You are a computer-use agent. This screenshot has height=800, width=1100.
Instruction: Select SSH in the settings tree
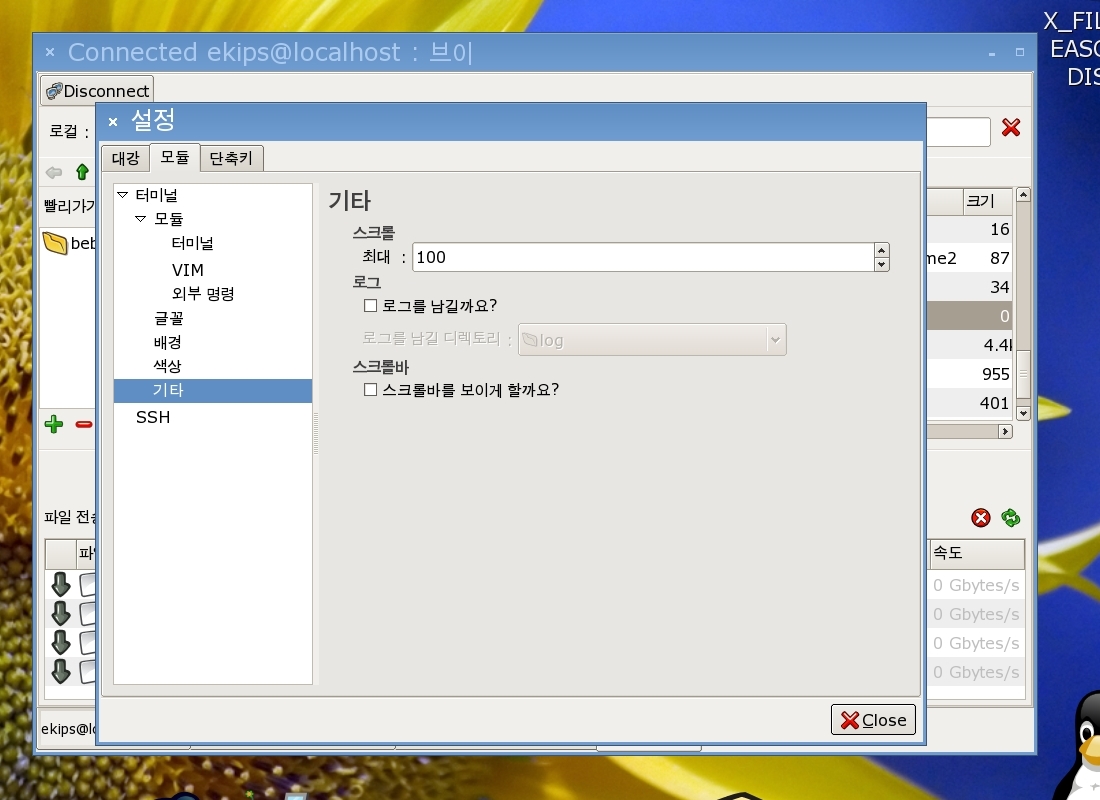[x=153, y=417]
